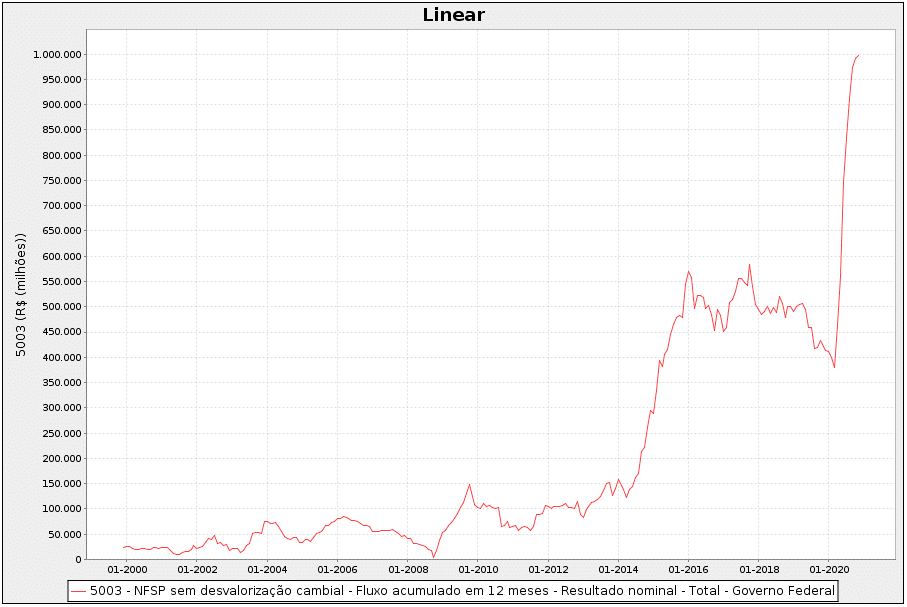Click the y-axis value 800.000
The height and width of the screenshot is (607, 907).
(61, 156)
